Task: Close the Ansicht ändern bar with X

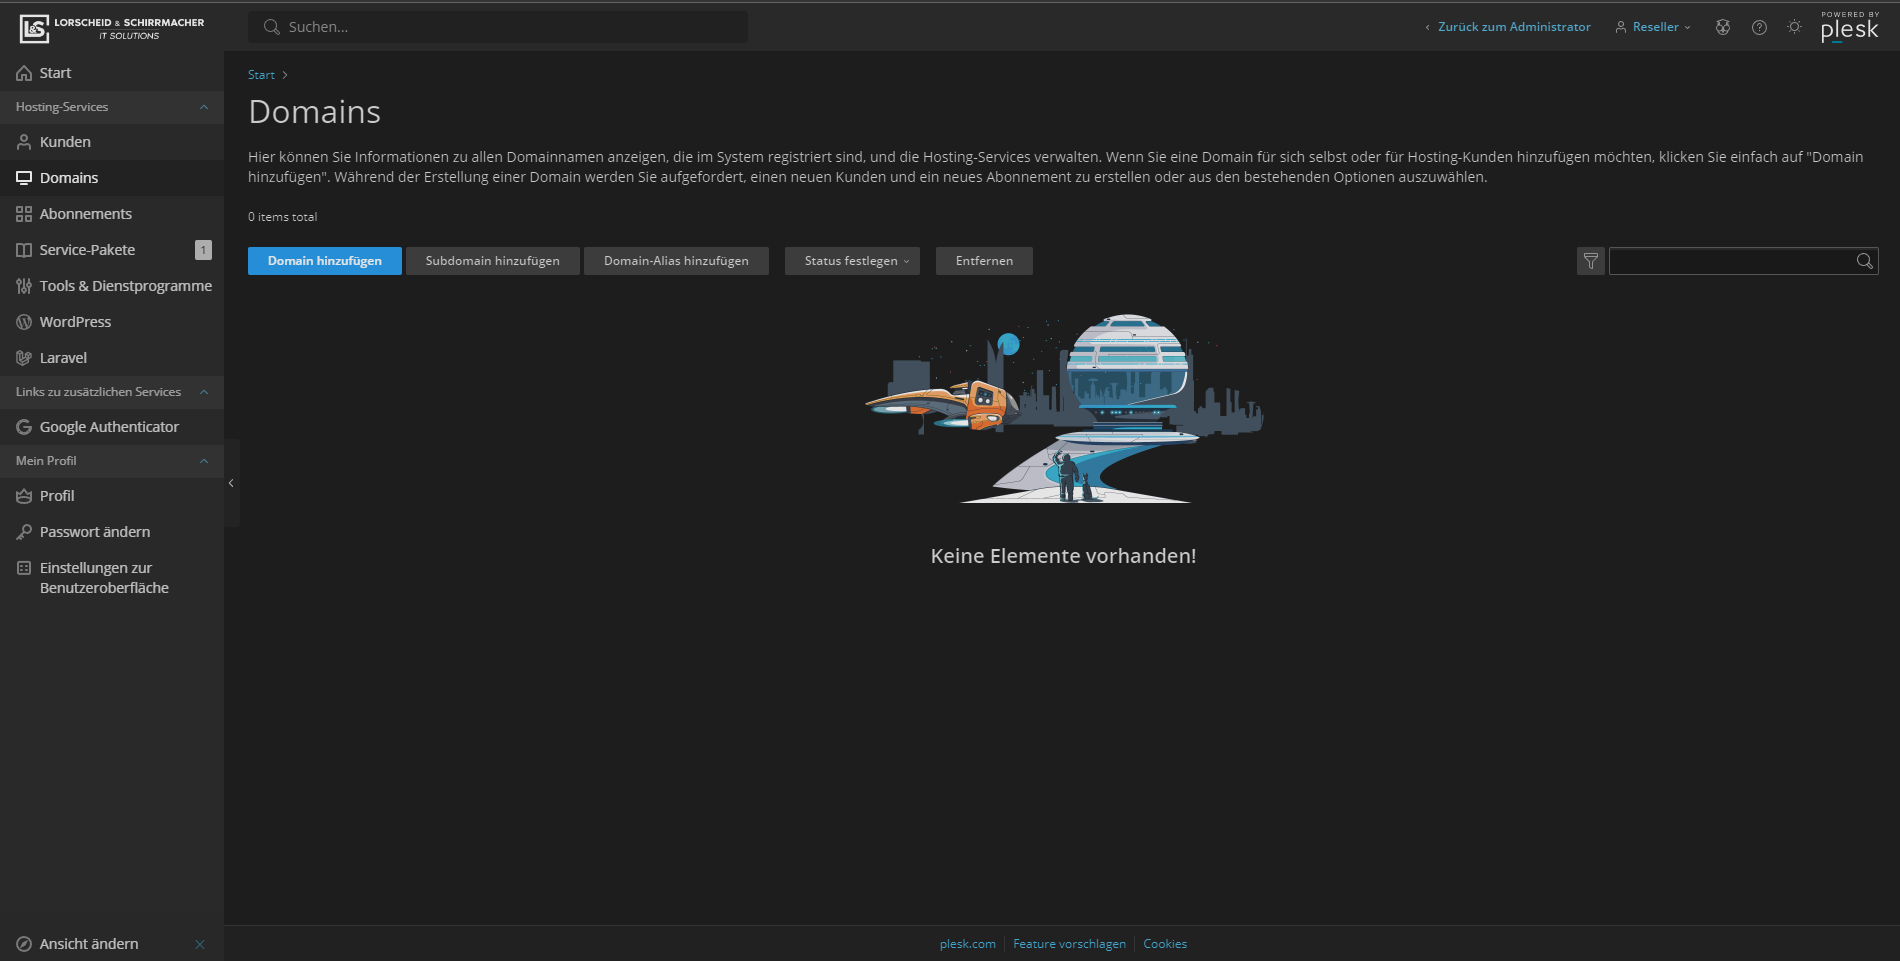Action: coord(200,944)
